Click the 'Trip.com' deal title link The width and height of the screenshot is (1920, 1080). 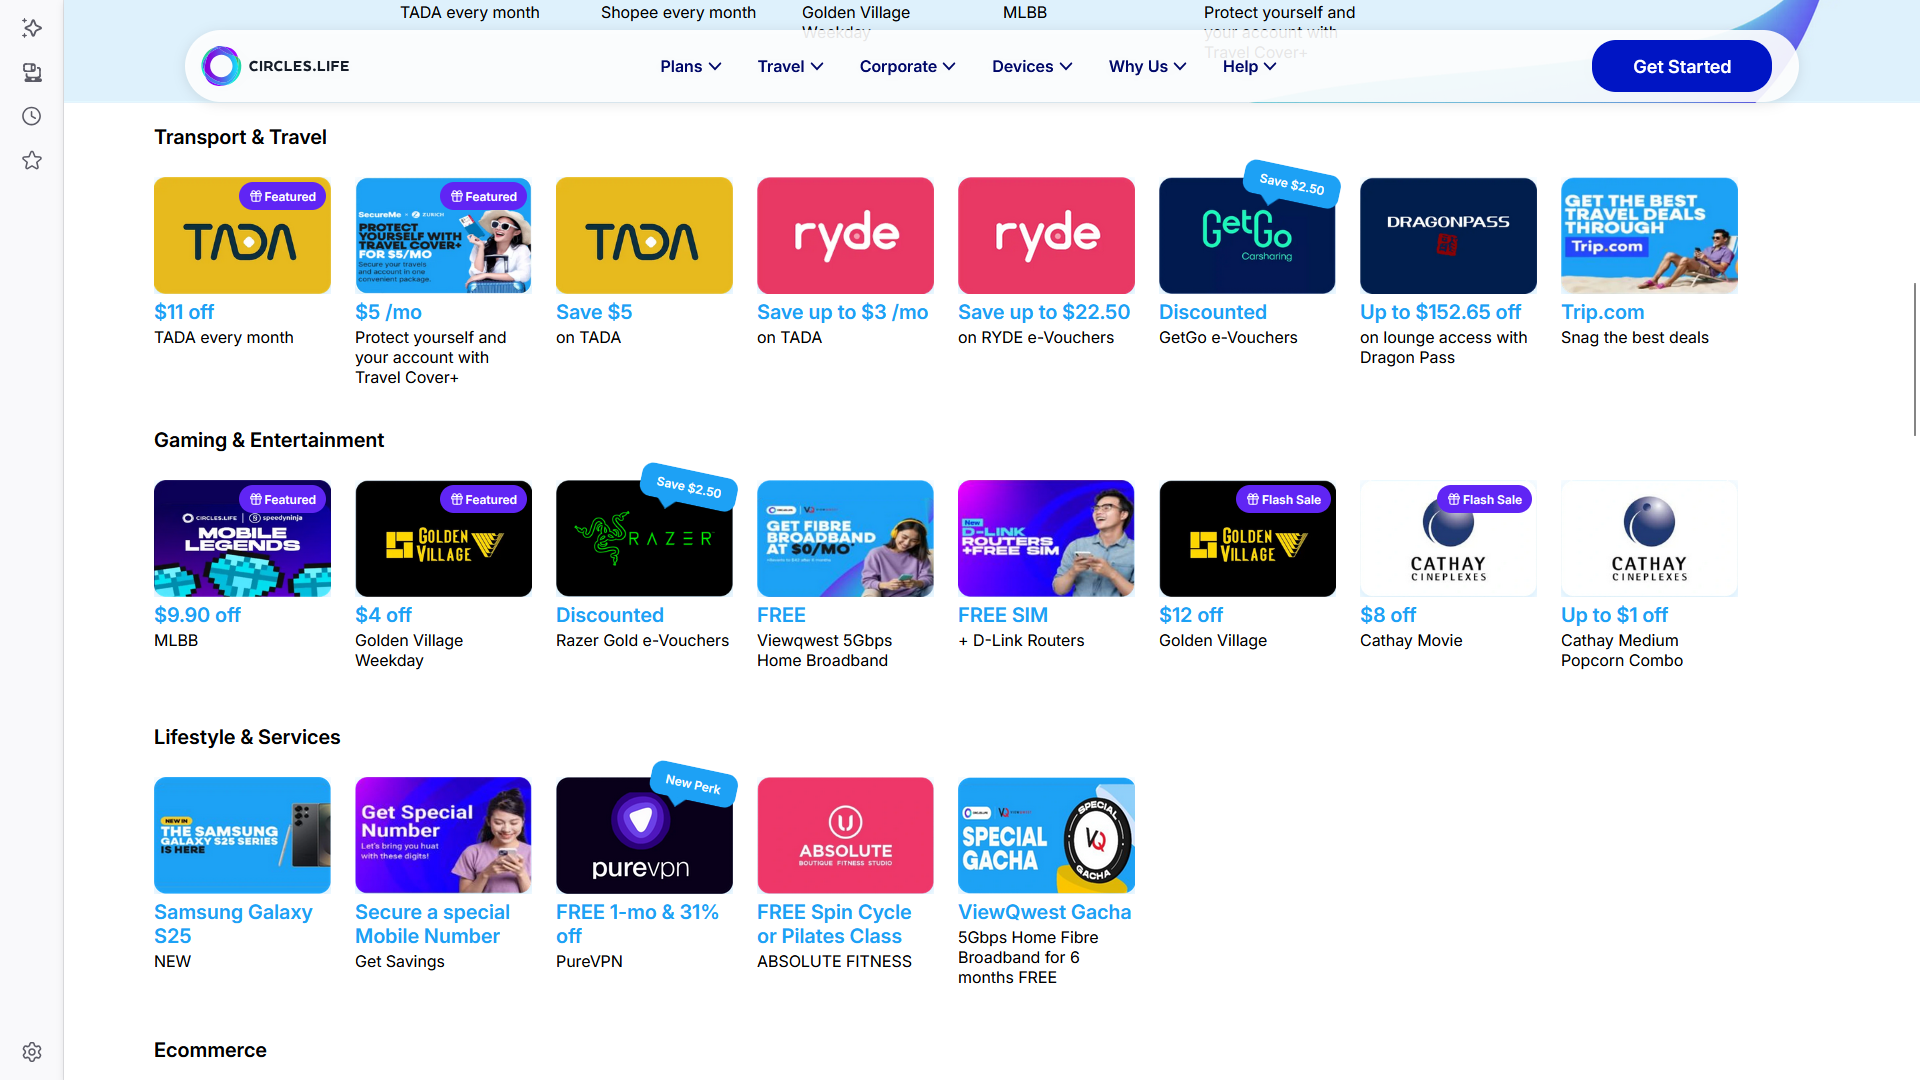1602,312
